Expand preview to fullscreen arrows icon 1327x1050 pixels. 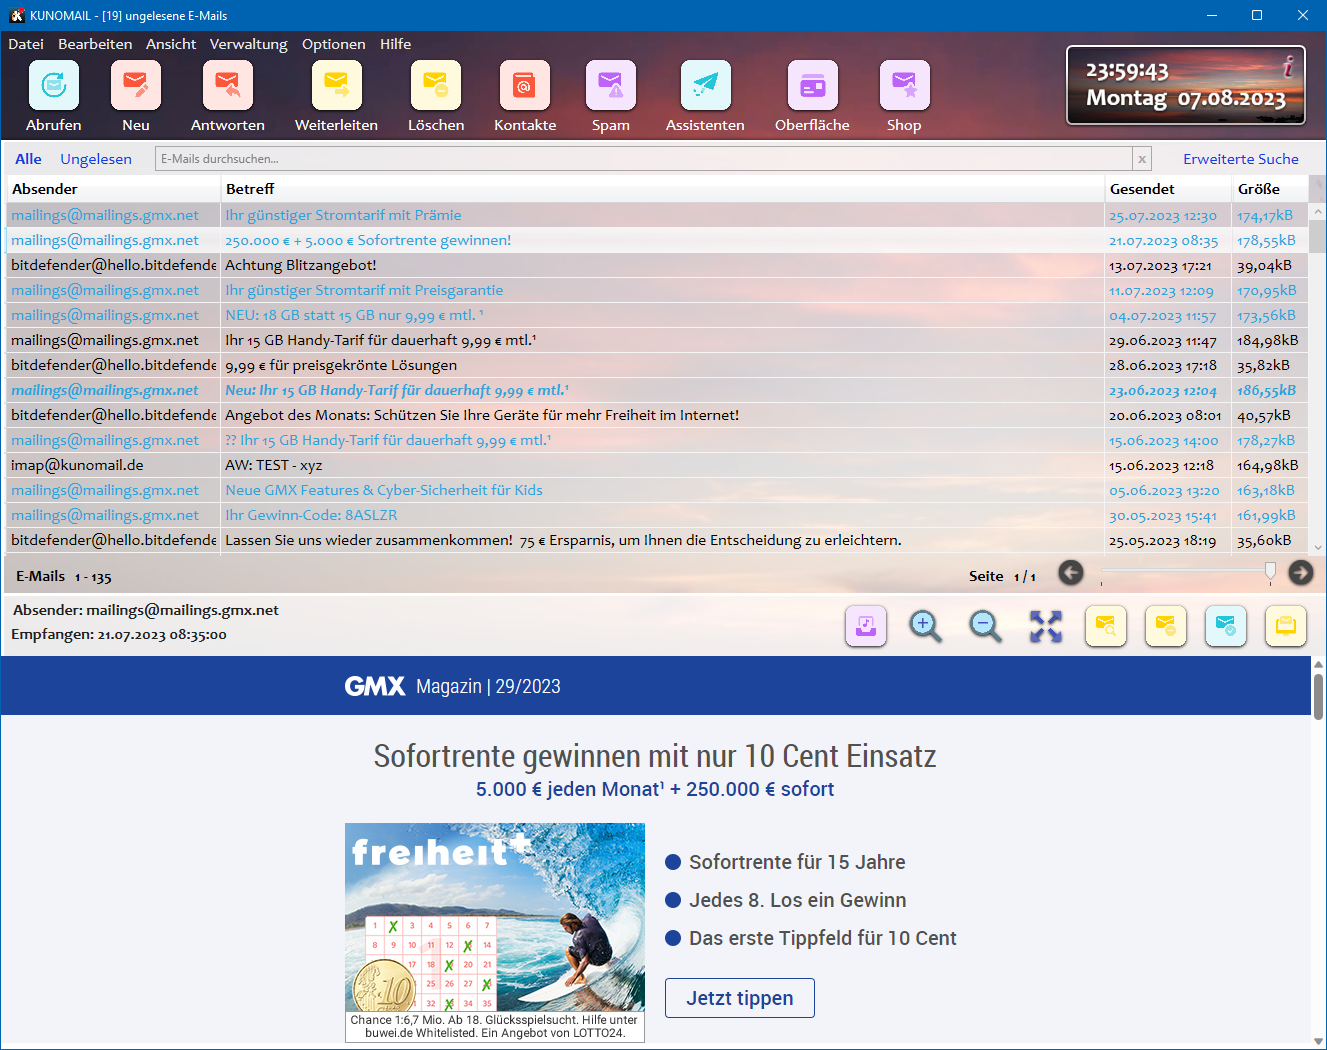tap(1046, 627)
